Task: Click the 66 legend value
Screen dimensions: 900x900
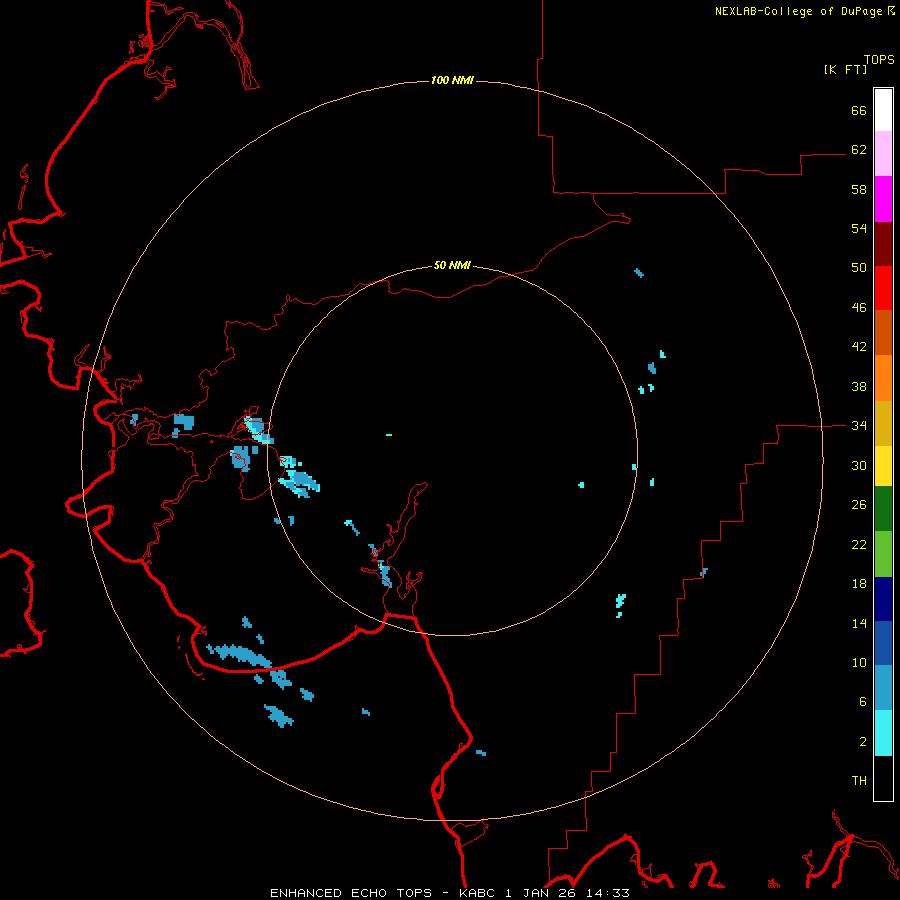Action: pyautogui.click(x=859, y=111)
